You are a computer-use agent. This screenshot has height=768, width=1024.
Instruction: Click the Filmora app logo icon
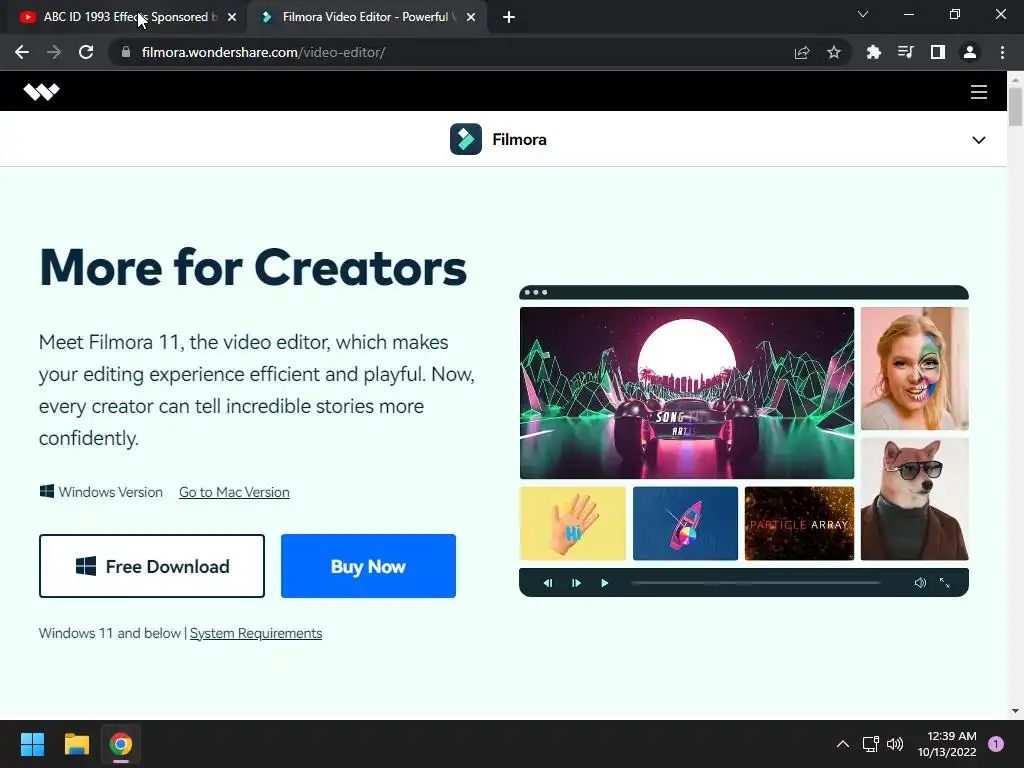pos(466,139)
